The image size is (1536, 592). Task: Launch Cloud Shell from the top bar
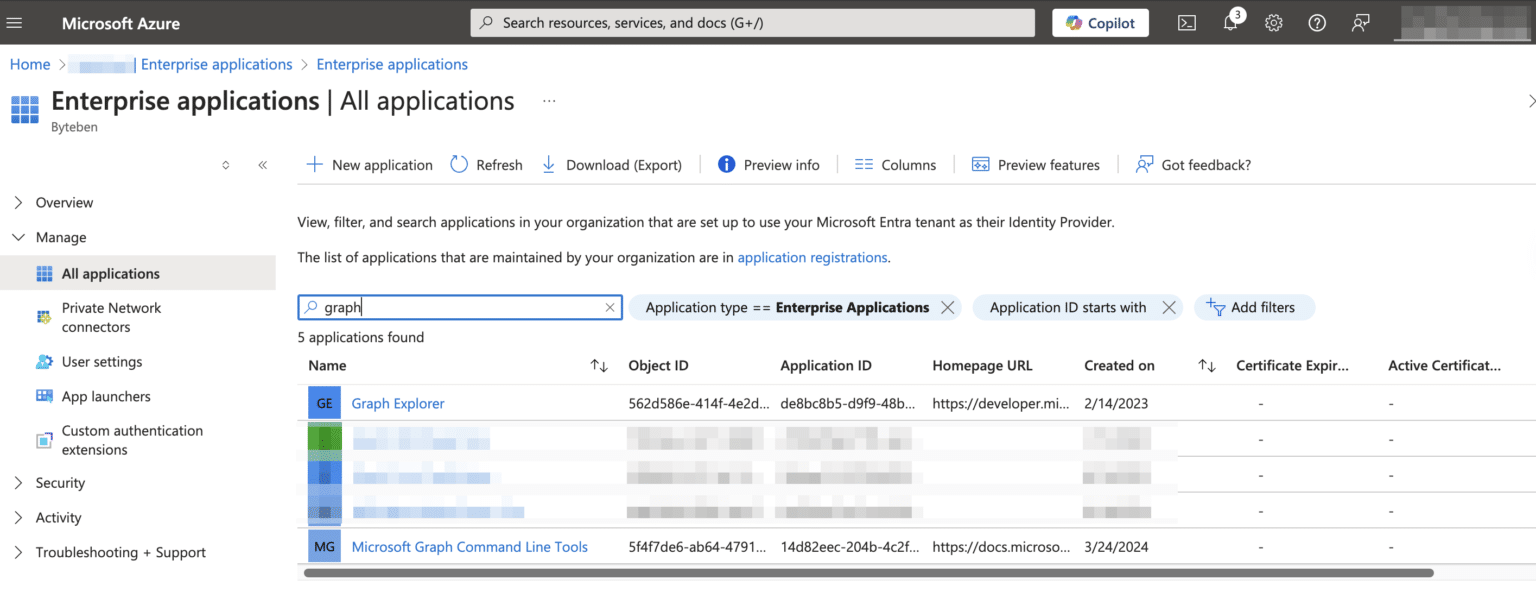(1186, 22)
